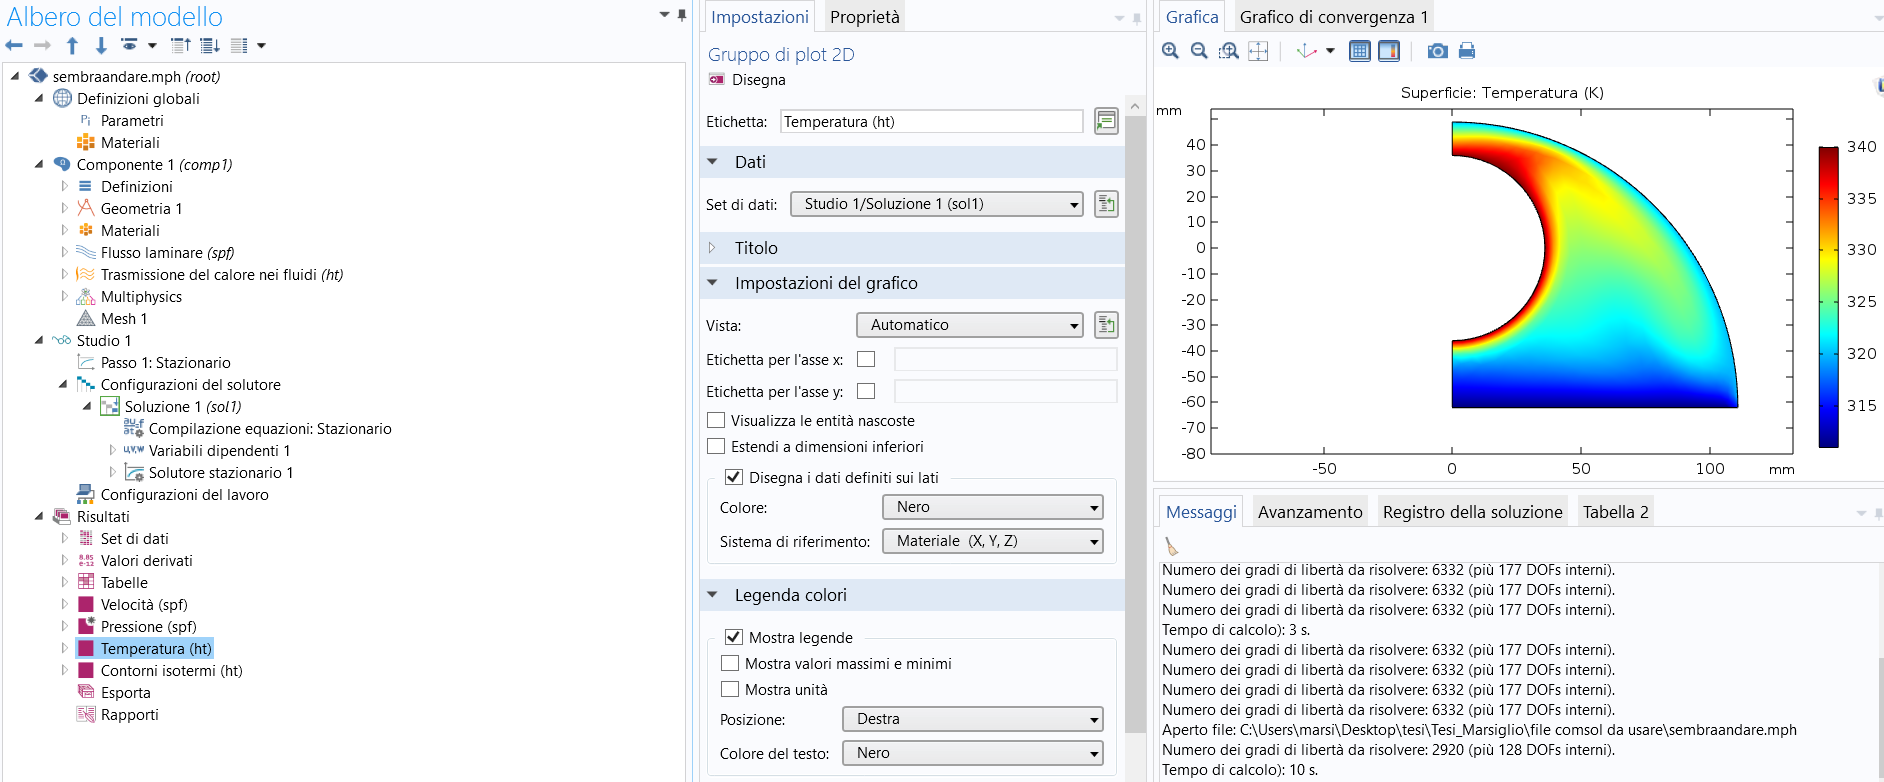Uncheck 'Mostra legende' checkbox
This screenshot has width=1884, height=782.
[734, 637]
